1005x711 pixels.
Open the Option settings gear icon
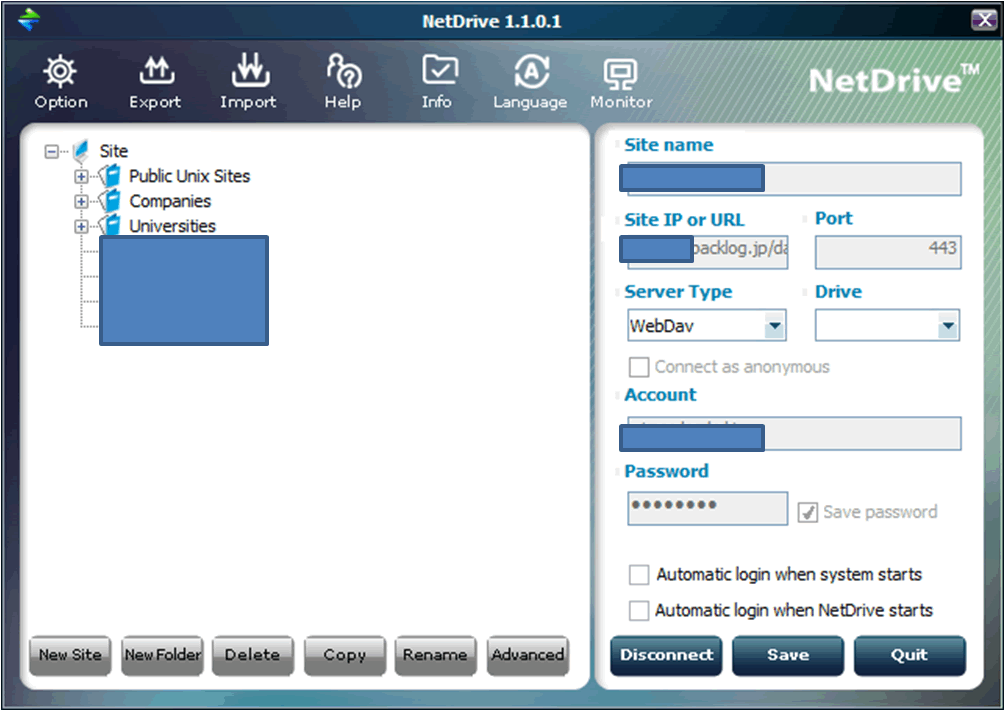(x=60, y=72)
